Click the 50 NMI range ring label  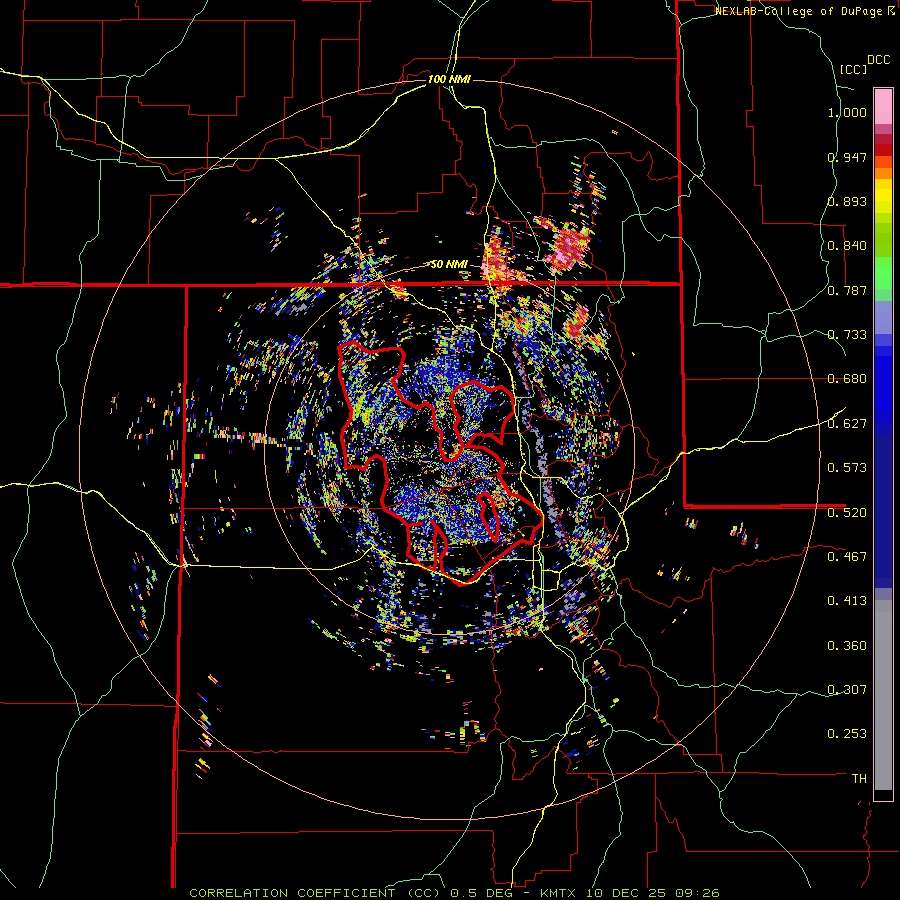[449, 265]
